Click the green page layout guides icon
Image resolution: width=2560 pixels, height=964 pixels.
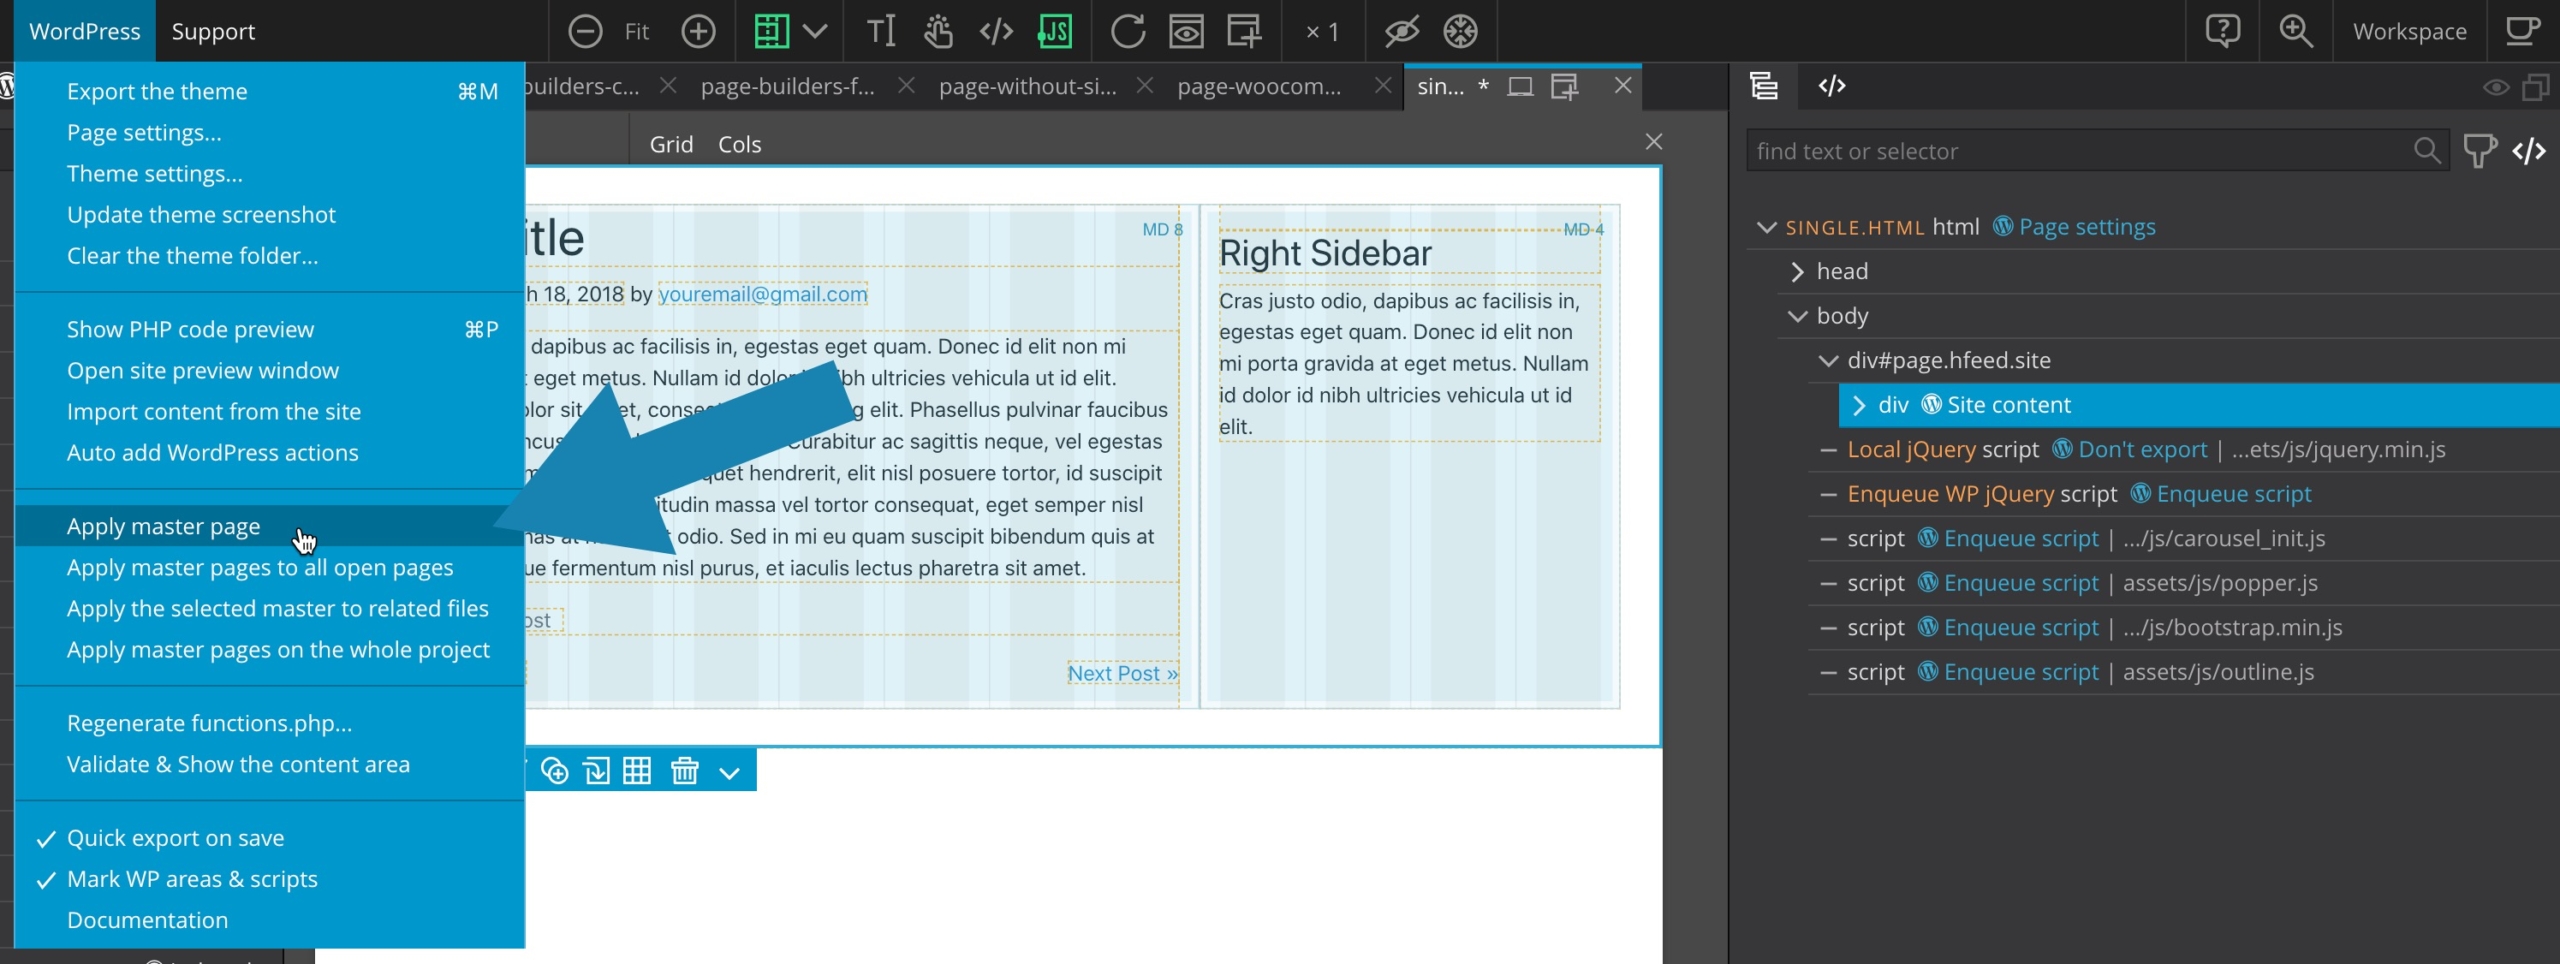click(771, 31)
